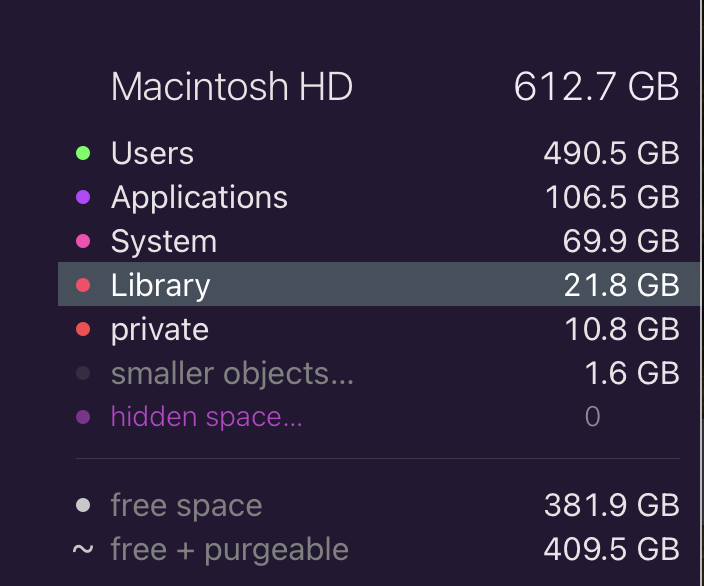Image resolution: width=704 pixels, height=586 pixels.
Task: Select the Macintosh HD title
Action: pyautogui.click(x=232, y=88)
